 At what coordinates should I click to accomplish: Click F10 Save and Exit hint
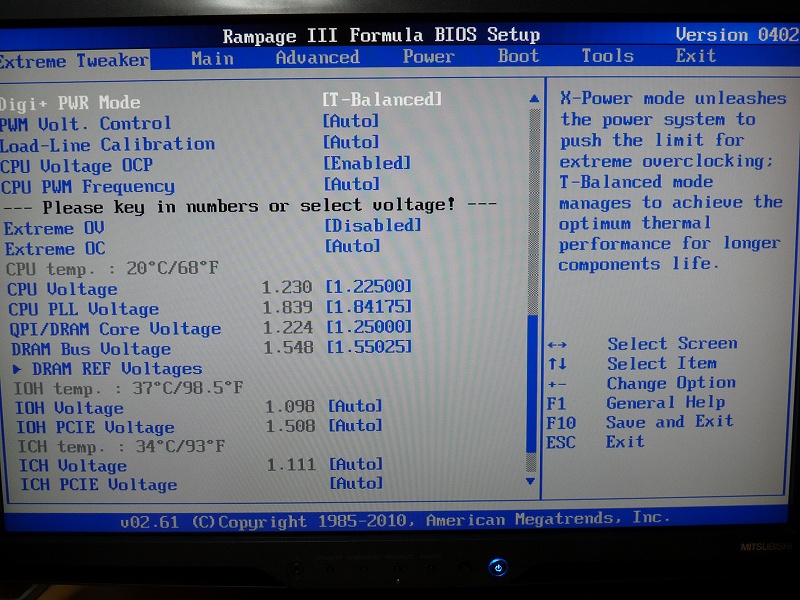click(640, 422)
